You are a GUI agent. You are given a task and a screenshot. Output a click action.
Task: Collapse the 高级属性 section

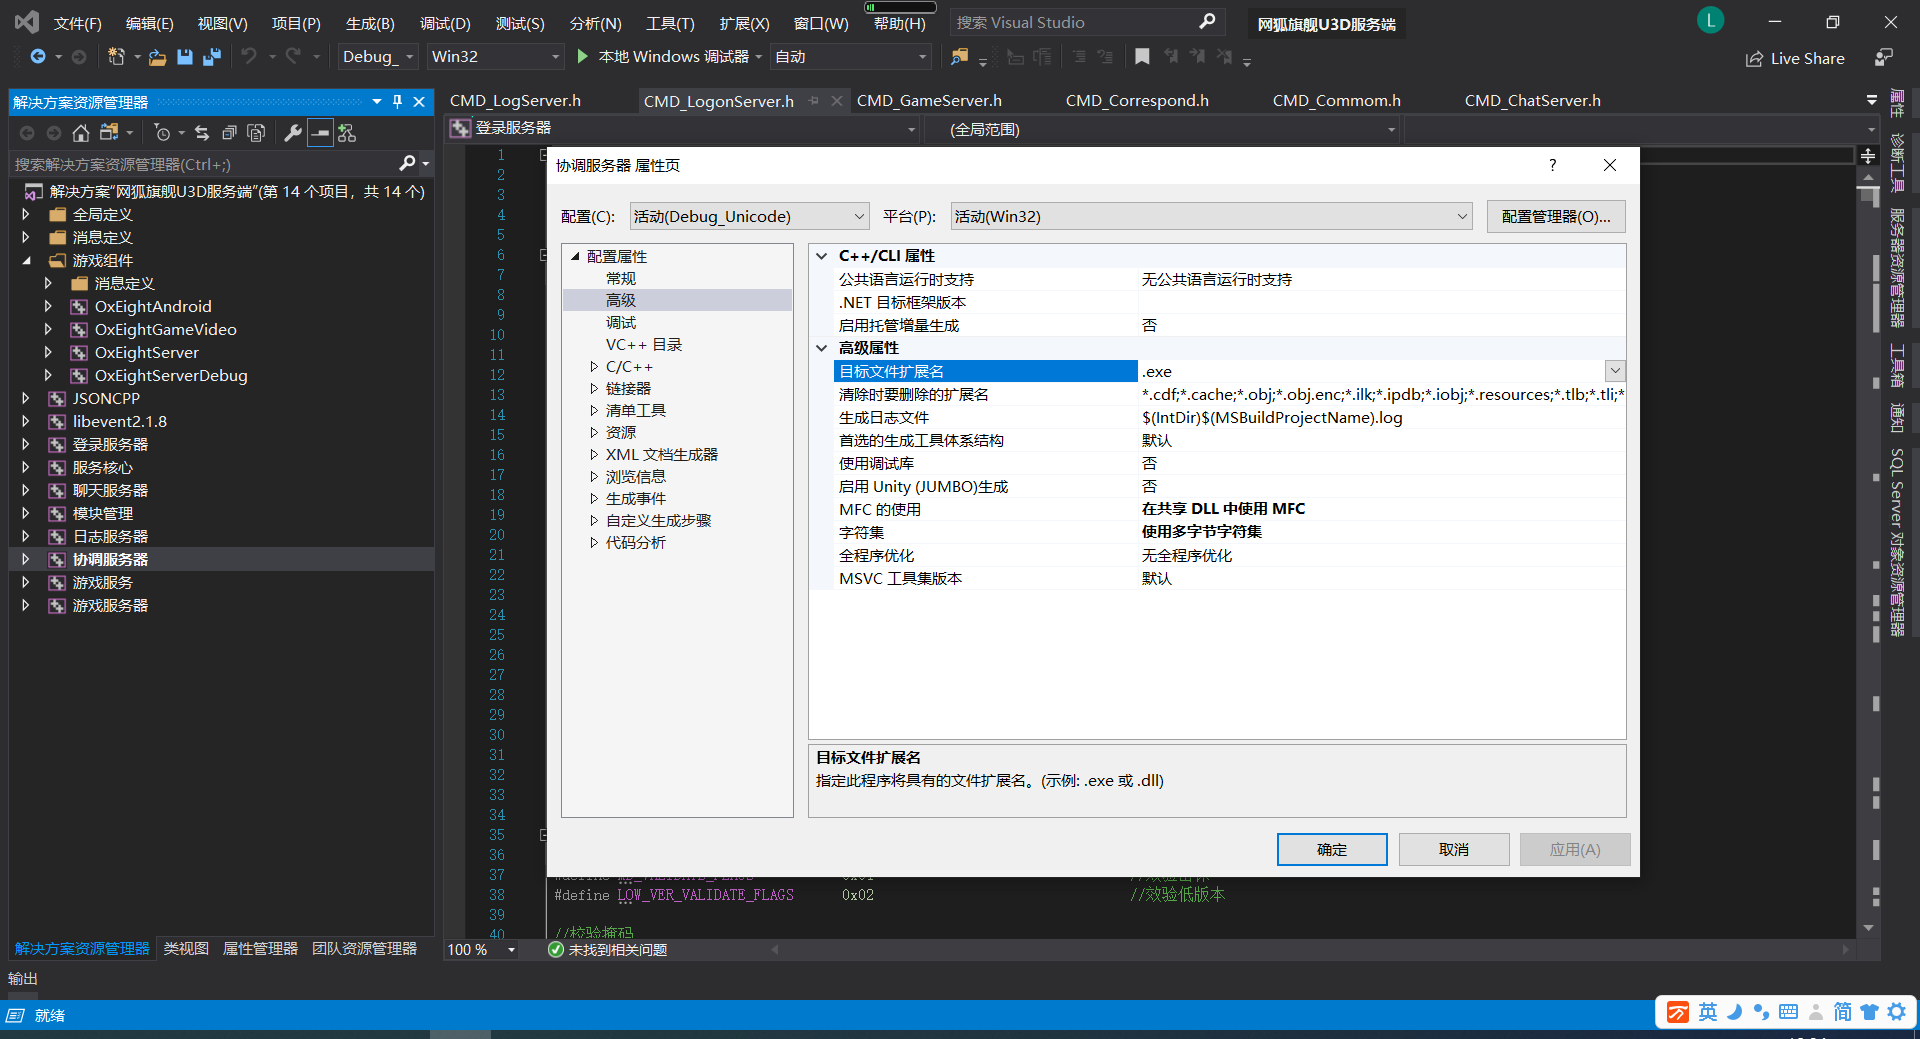tap(822, 348)
